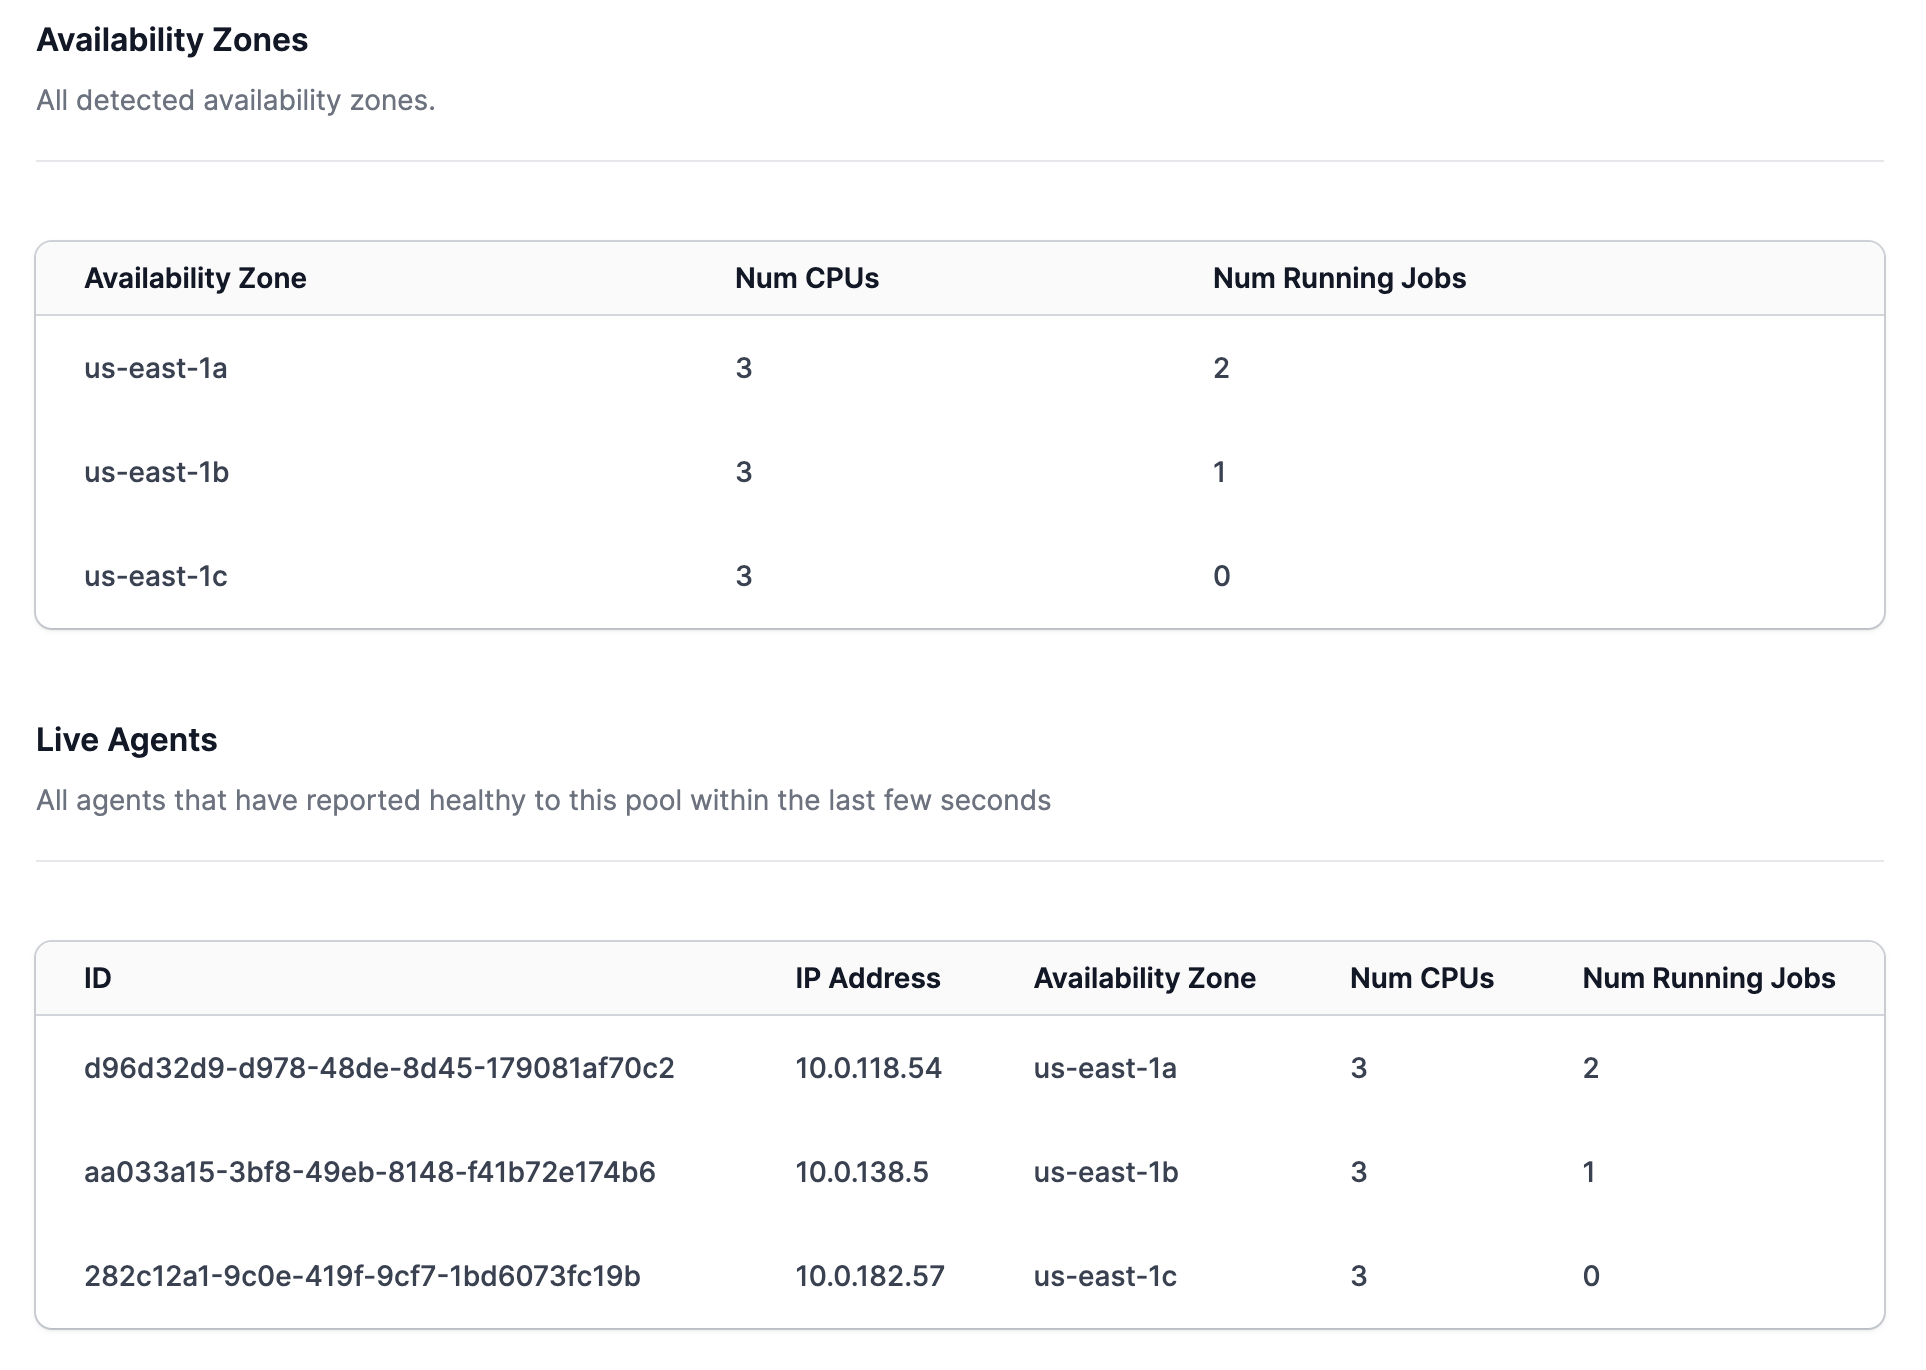Select agent ID 282c12a1-9c0e-419f-9cf7-1bd6073fc19b
The width and height of the screenshot is (1926, 1370).
point(362,1276)
